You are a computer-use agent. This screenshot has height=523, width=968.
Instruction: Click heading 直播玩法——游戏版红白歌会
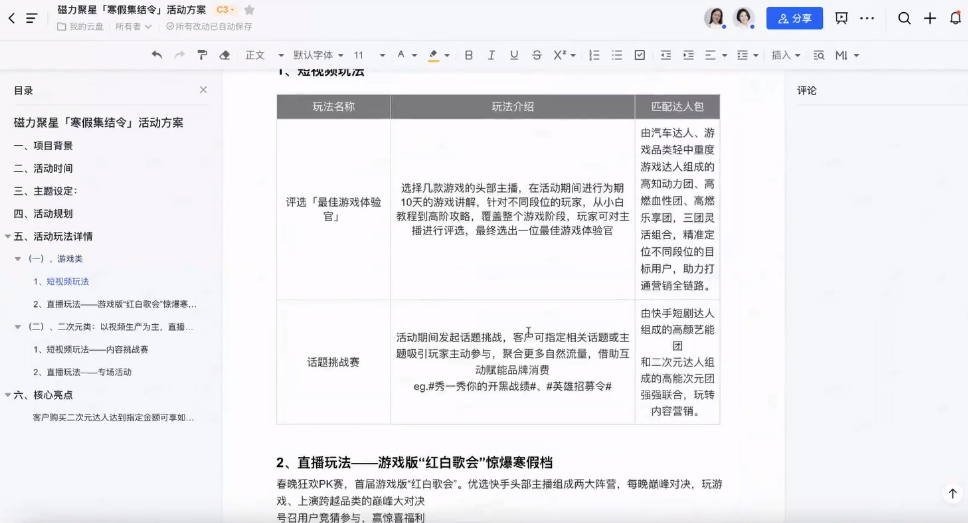coord(414,462)
